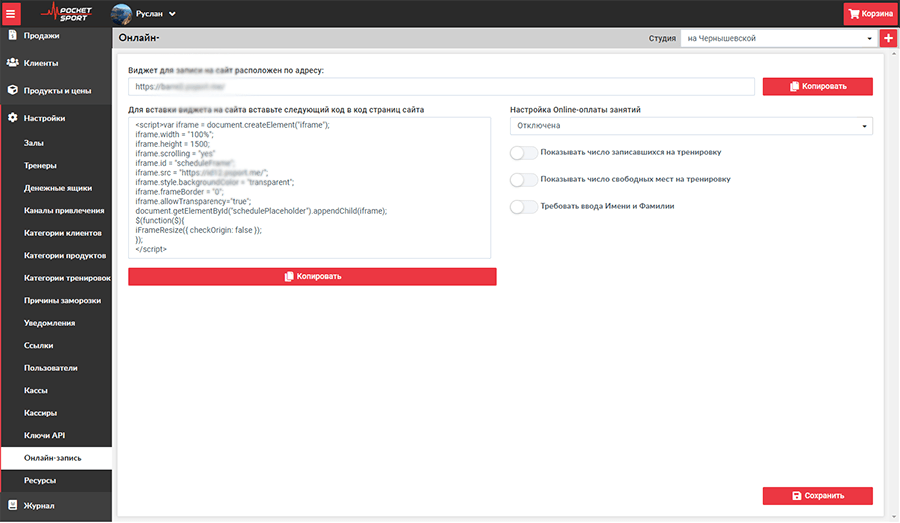Click the Продукты и цены box icon

13,90
